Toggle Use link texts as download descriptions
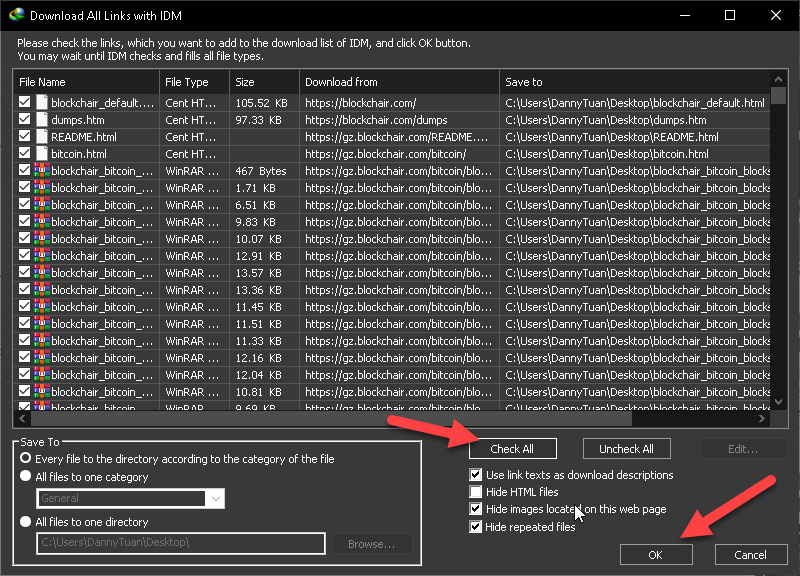This screenshot has height=576, width=800. pos(476,475)
